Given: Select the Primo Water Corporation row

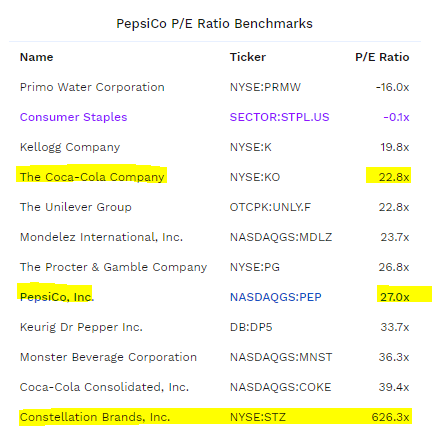Looking at the screenshot, I should (215, 87).
